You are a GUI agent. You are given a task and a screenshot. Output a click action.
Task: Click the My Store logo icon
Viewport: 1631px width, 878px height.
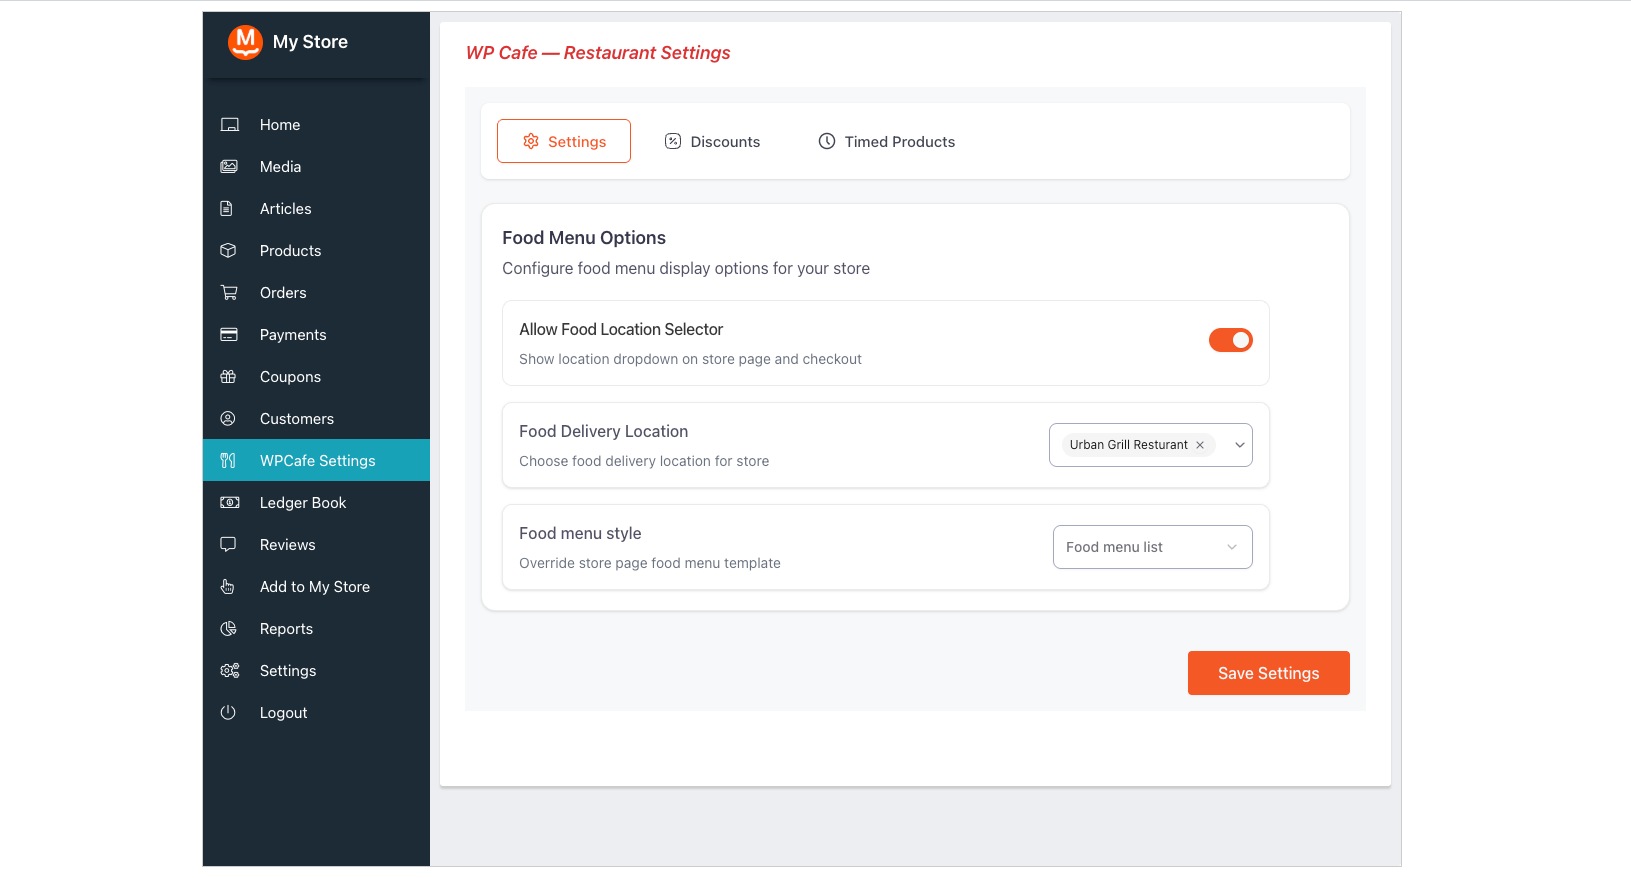click(x=245, y=42)
